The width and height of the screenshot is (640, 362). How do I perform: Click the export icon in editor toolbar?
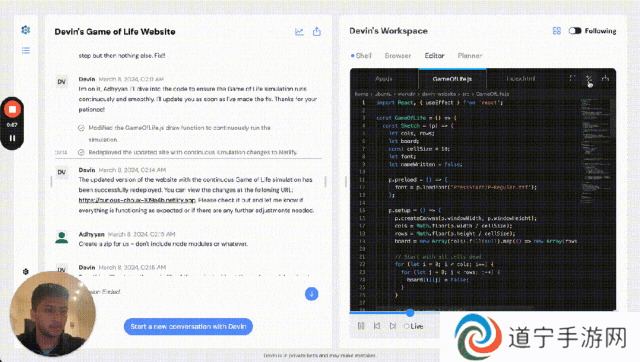(605, 78)
